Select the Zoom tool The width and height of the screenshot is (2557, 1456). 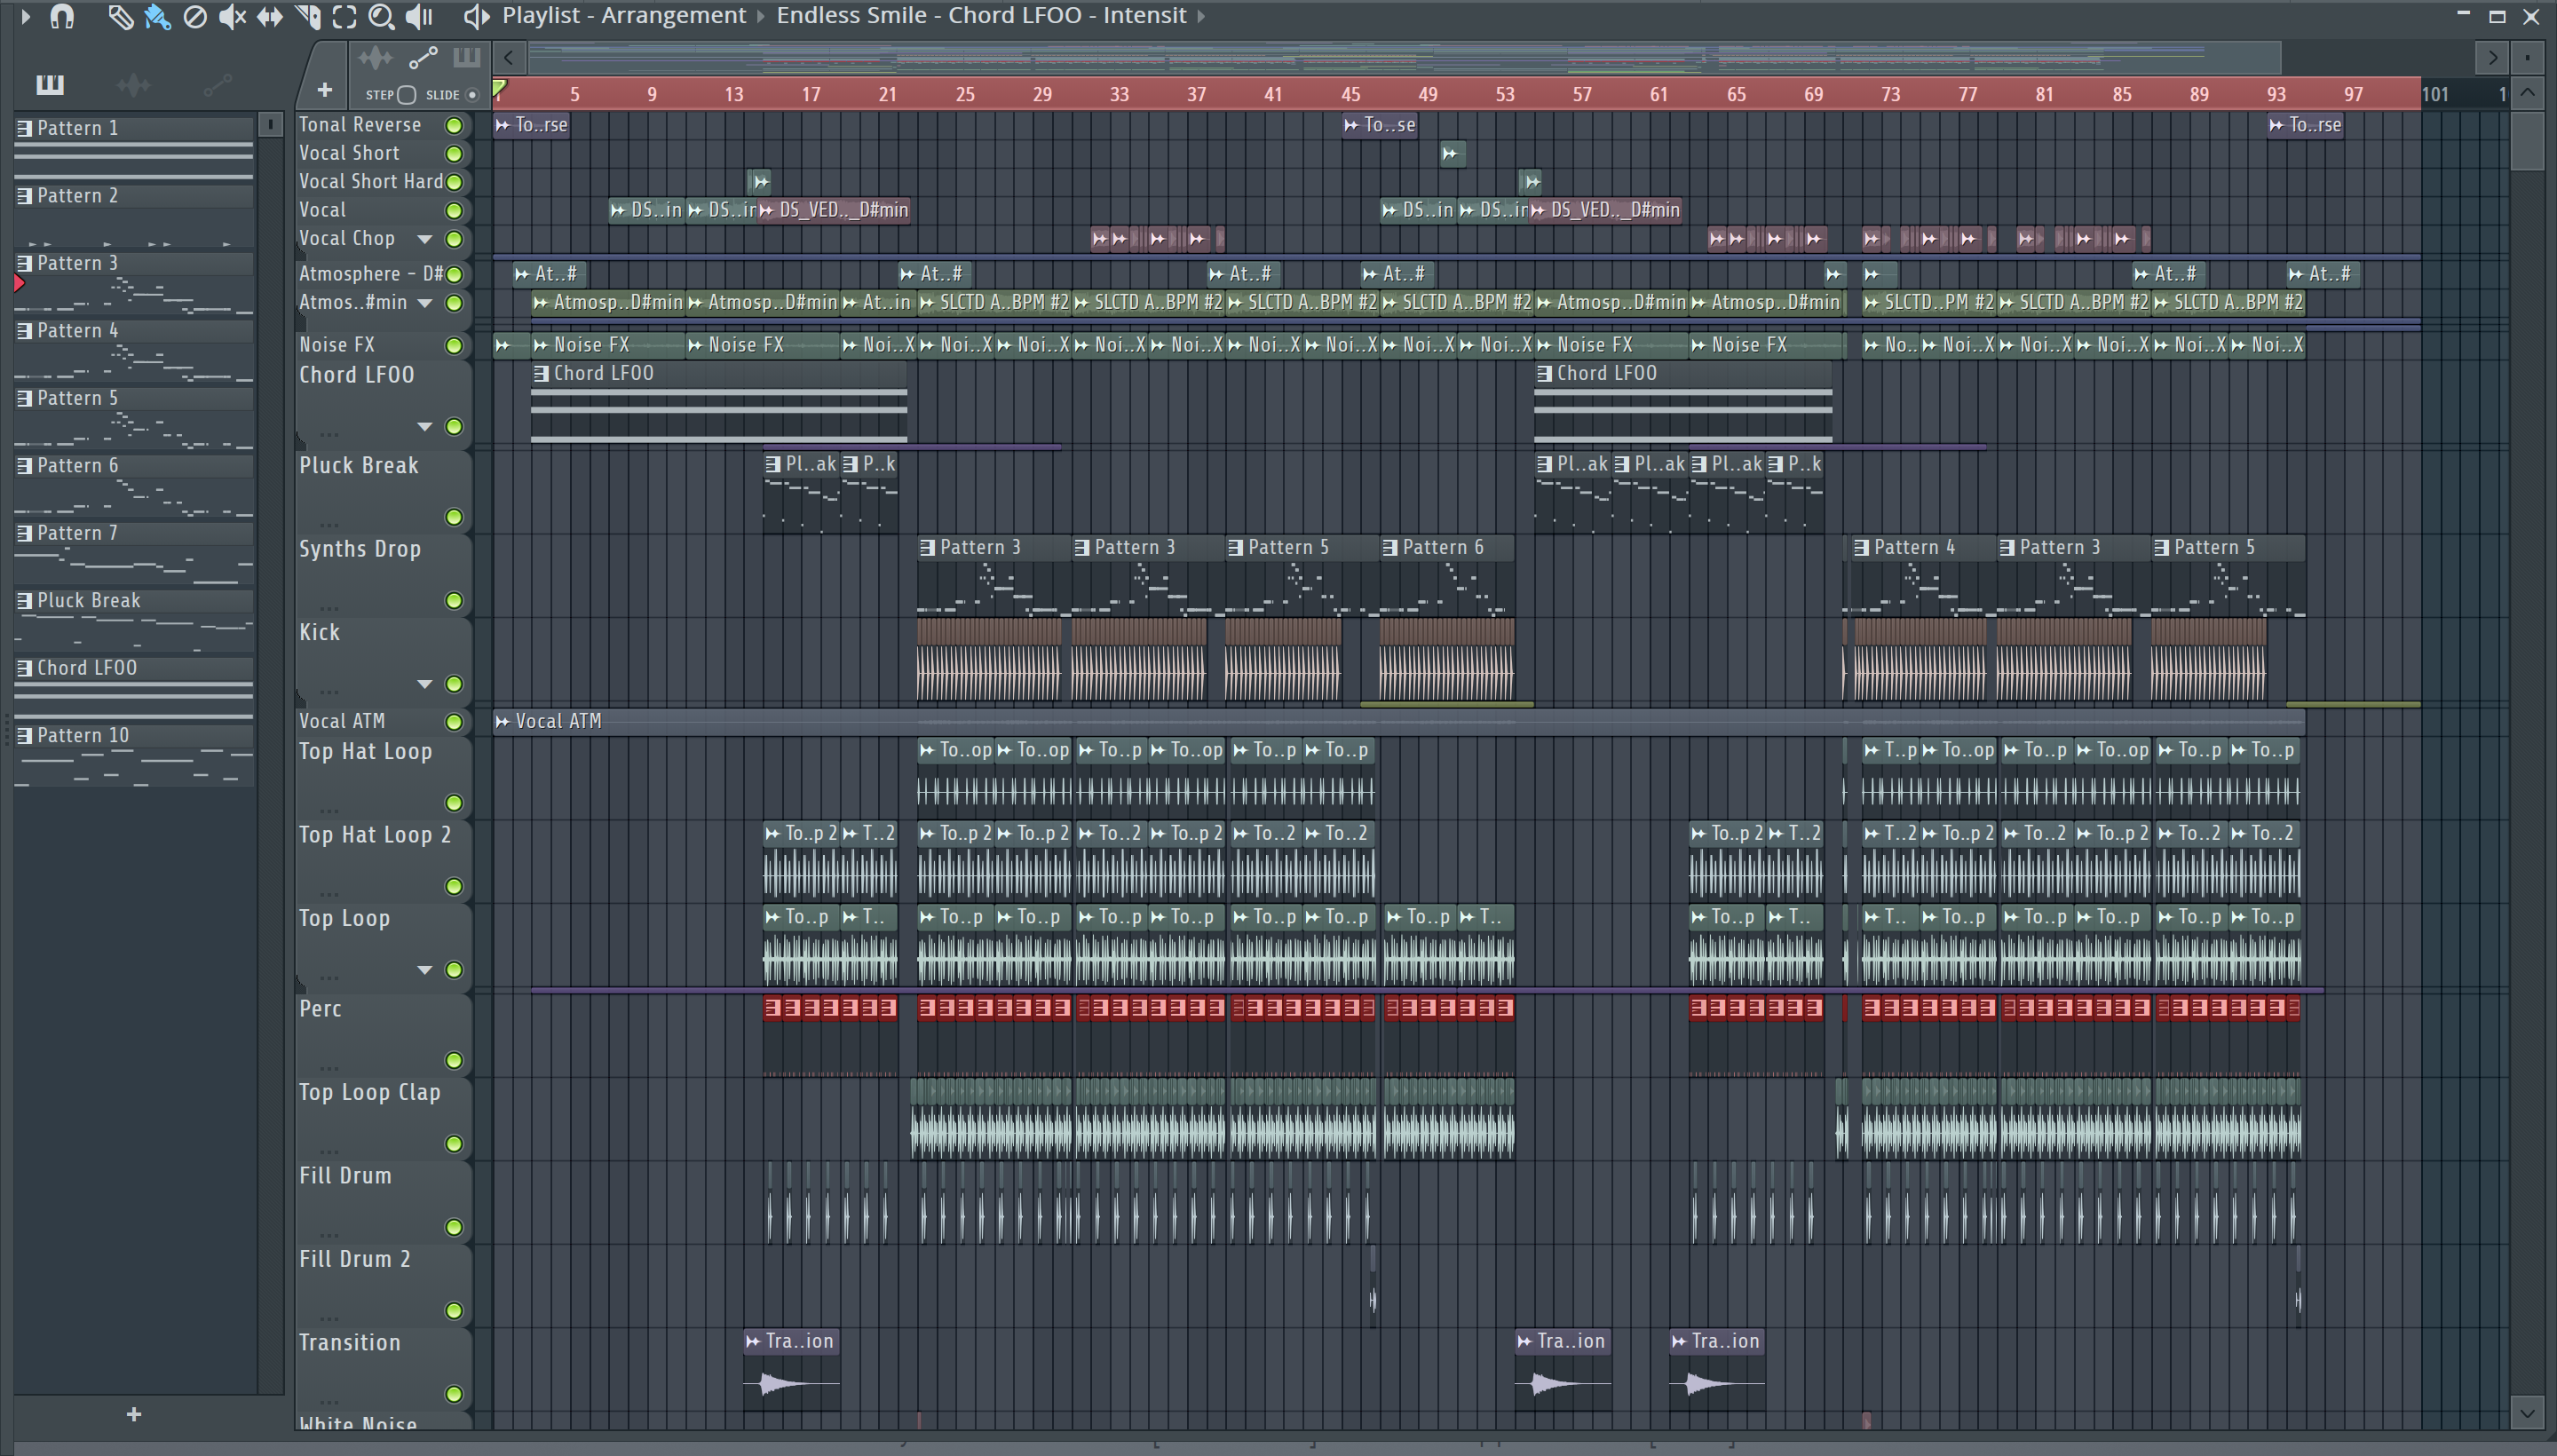click(x=381, y=16)
